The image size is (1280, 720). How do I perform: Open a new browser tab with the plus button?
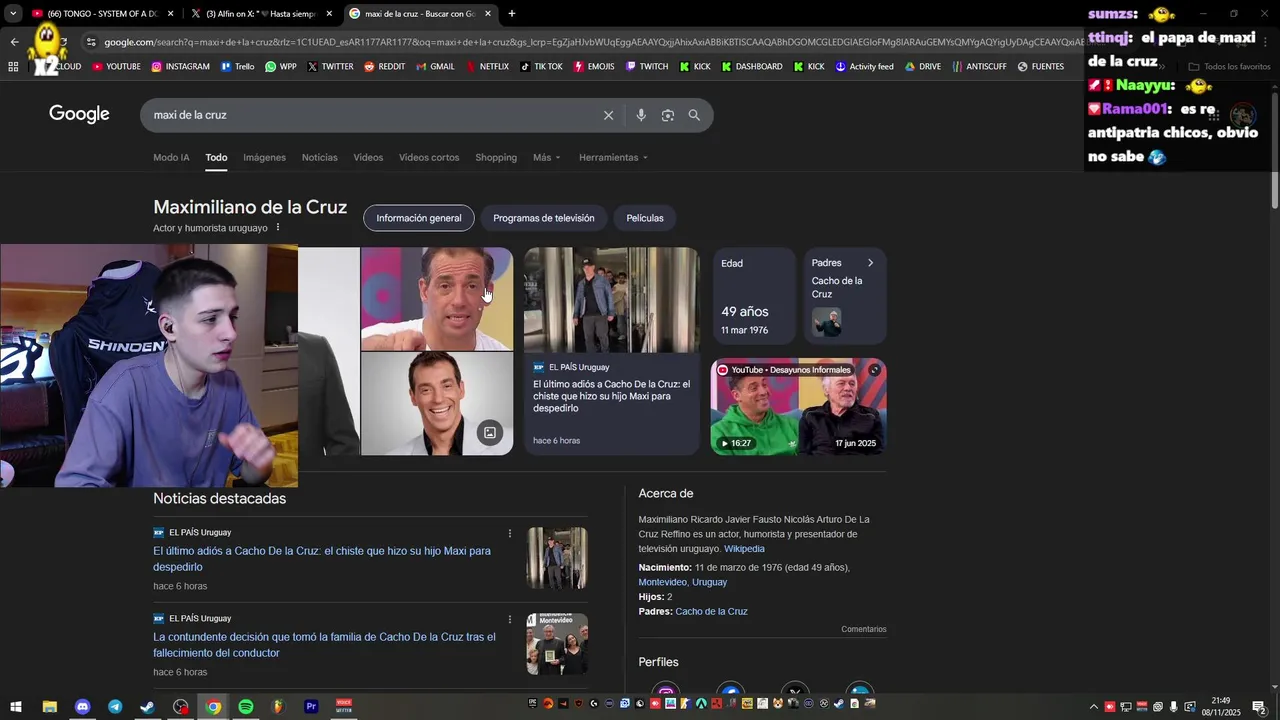512,14
